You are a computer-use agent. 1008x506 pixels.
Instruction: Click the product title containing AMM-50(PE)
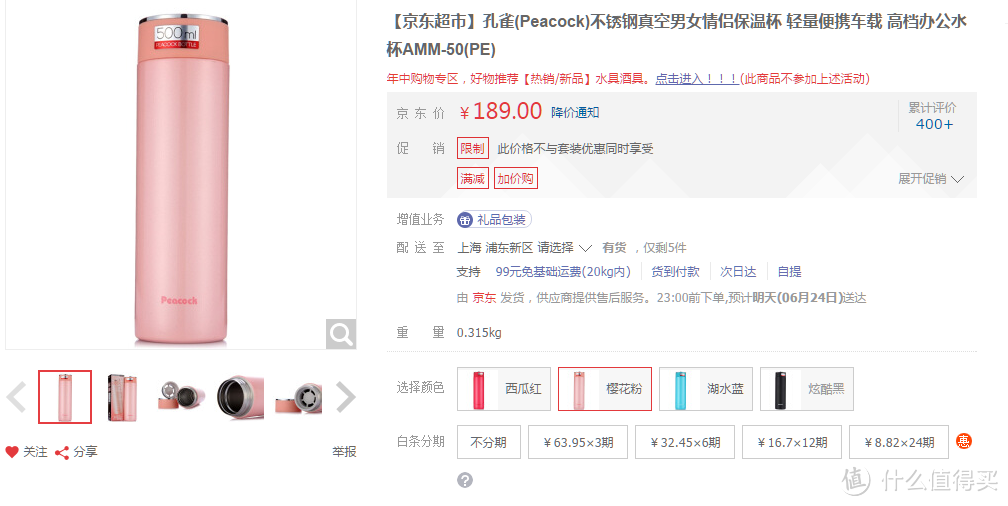[x=676, y=35]
